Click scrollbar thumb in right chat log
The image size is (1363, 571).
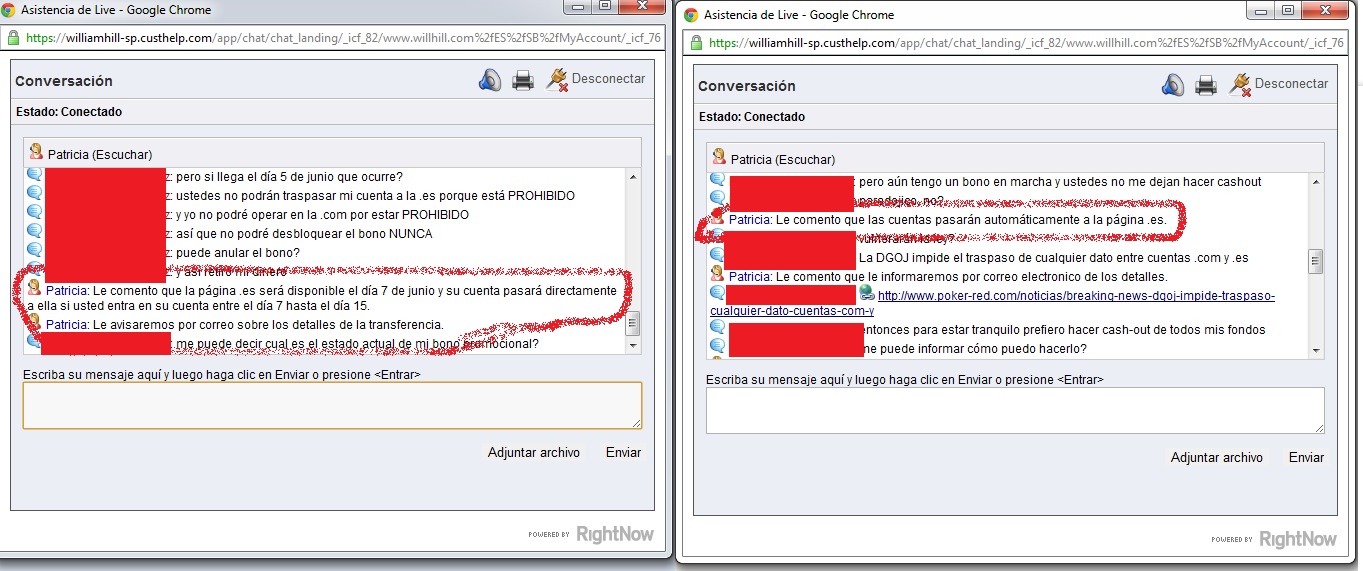(x=1315, y=262)
